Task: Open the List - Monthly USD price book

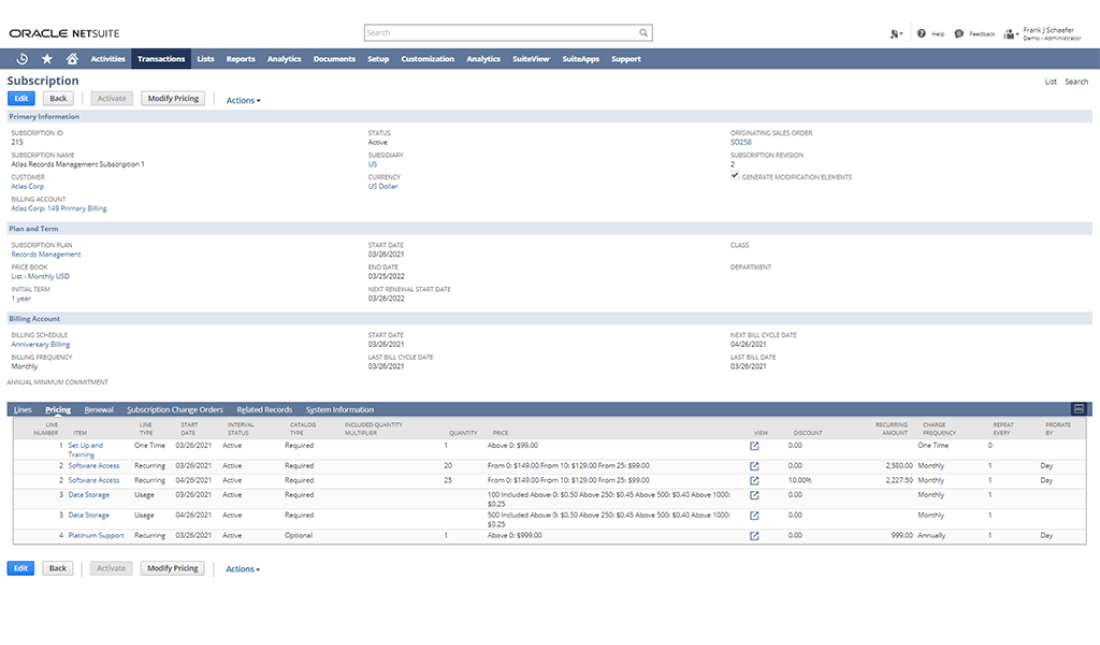Action: [41, 277]
